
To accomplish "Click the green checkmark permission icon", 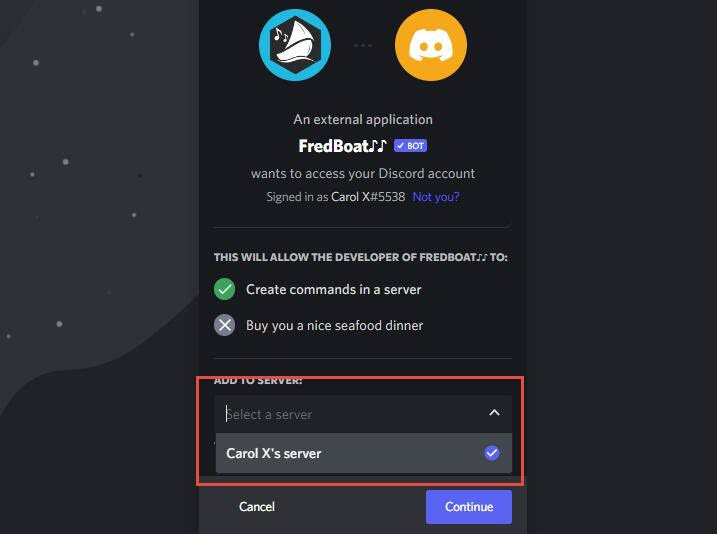I will pos(225,289).
